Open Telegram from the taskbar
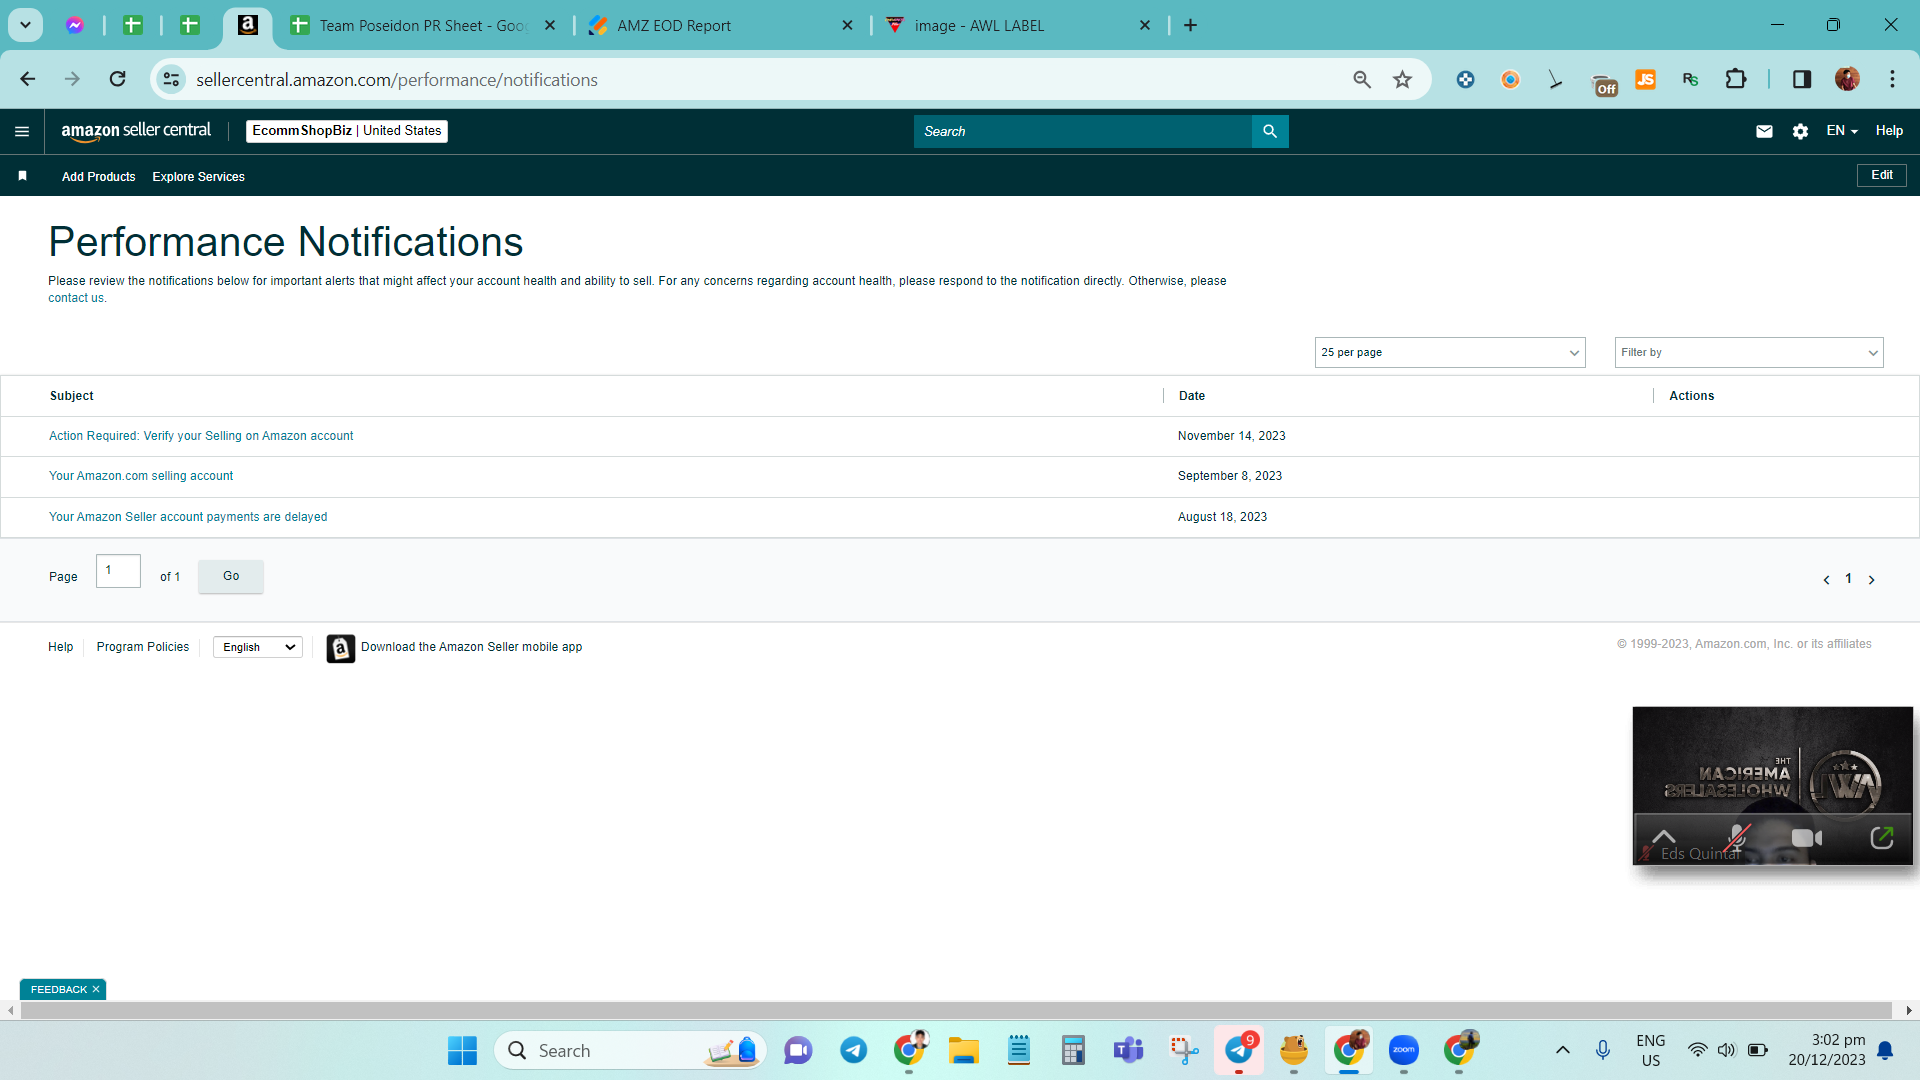1920x1080 pixels. 853,1050
